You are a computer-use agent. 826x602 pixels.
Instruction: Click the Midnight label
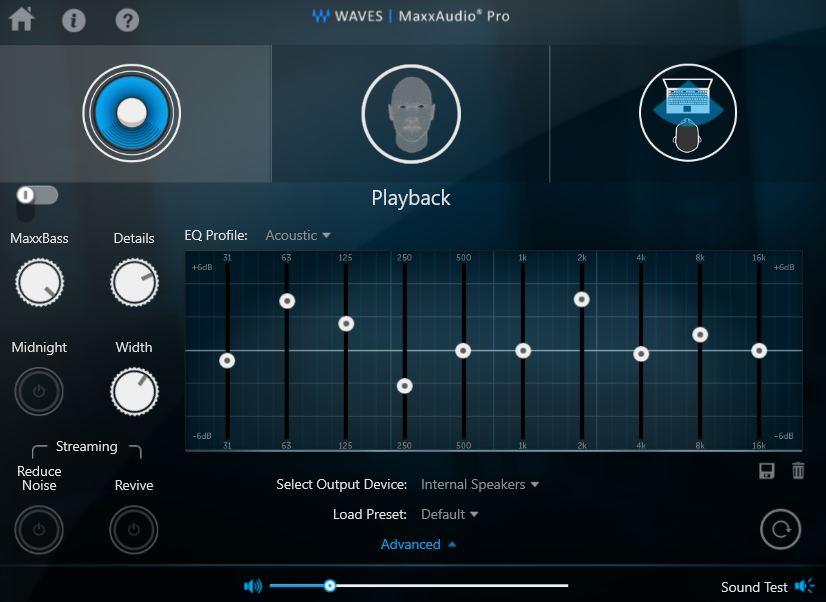(39, 348)
